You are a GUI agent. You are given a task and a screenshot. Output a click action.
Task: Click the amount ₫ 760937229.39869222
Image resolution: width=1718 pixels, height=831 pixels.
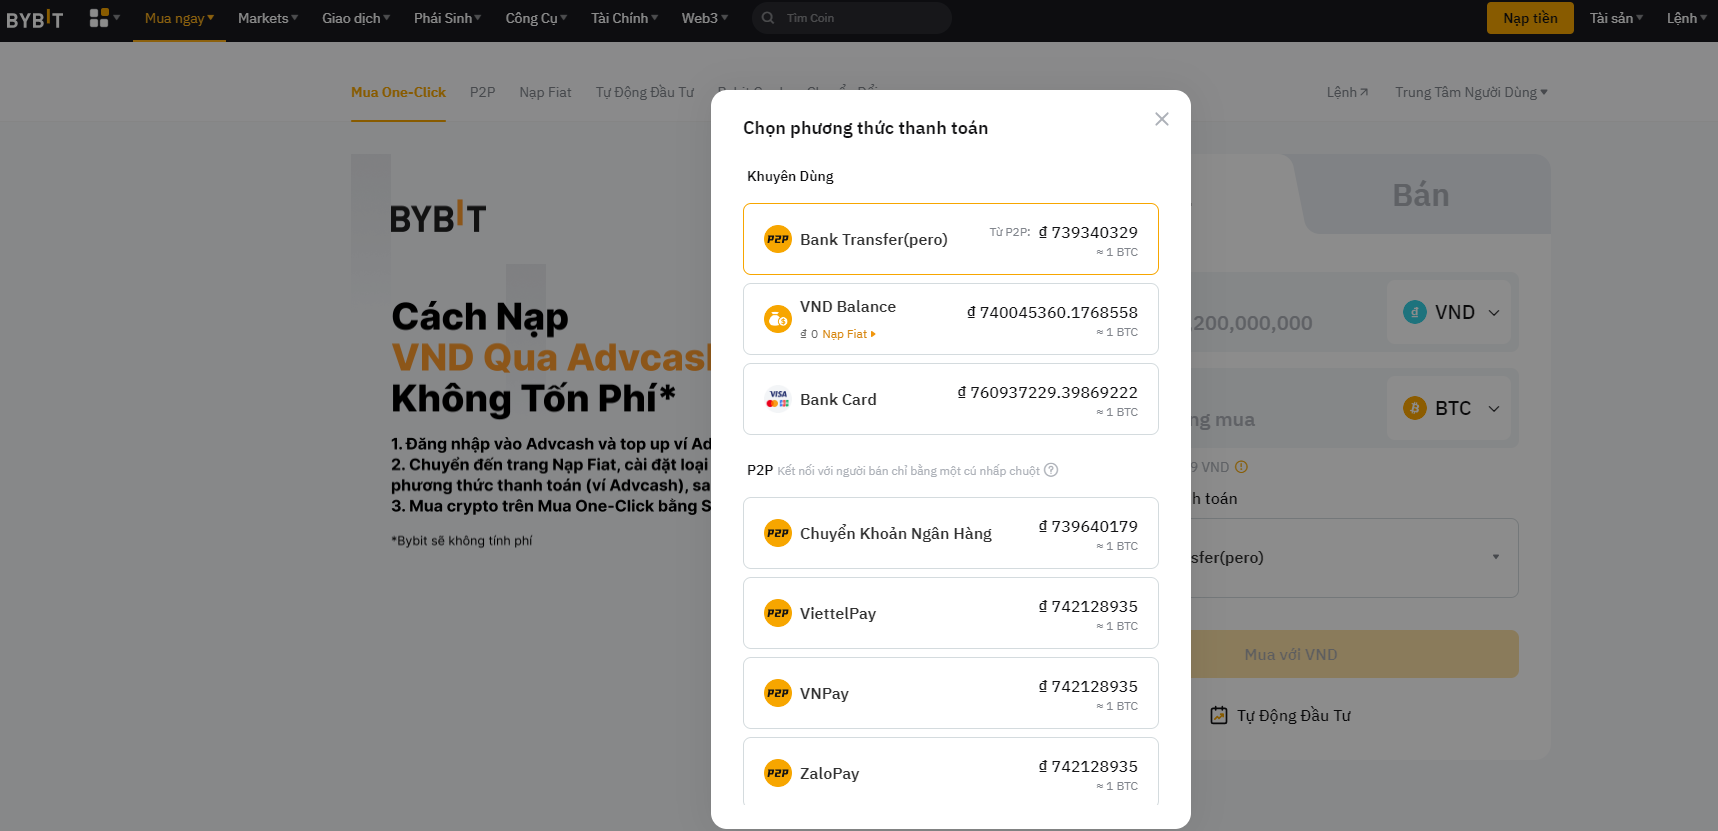(1047, 392)
